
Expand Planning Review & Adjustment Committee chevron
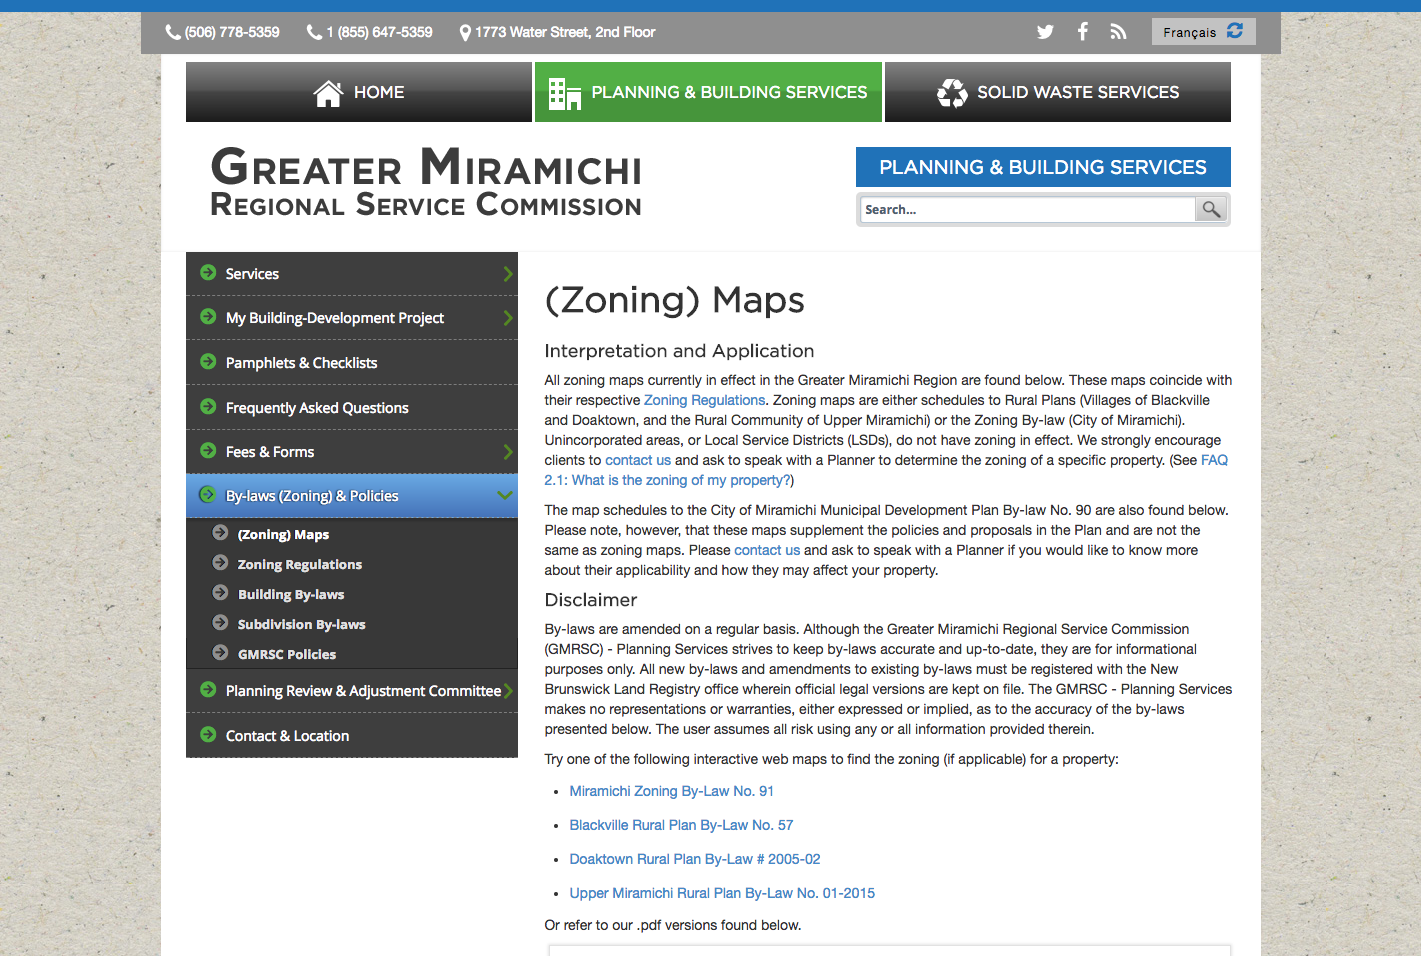coord(508,691)
